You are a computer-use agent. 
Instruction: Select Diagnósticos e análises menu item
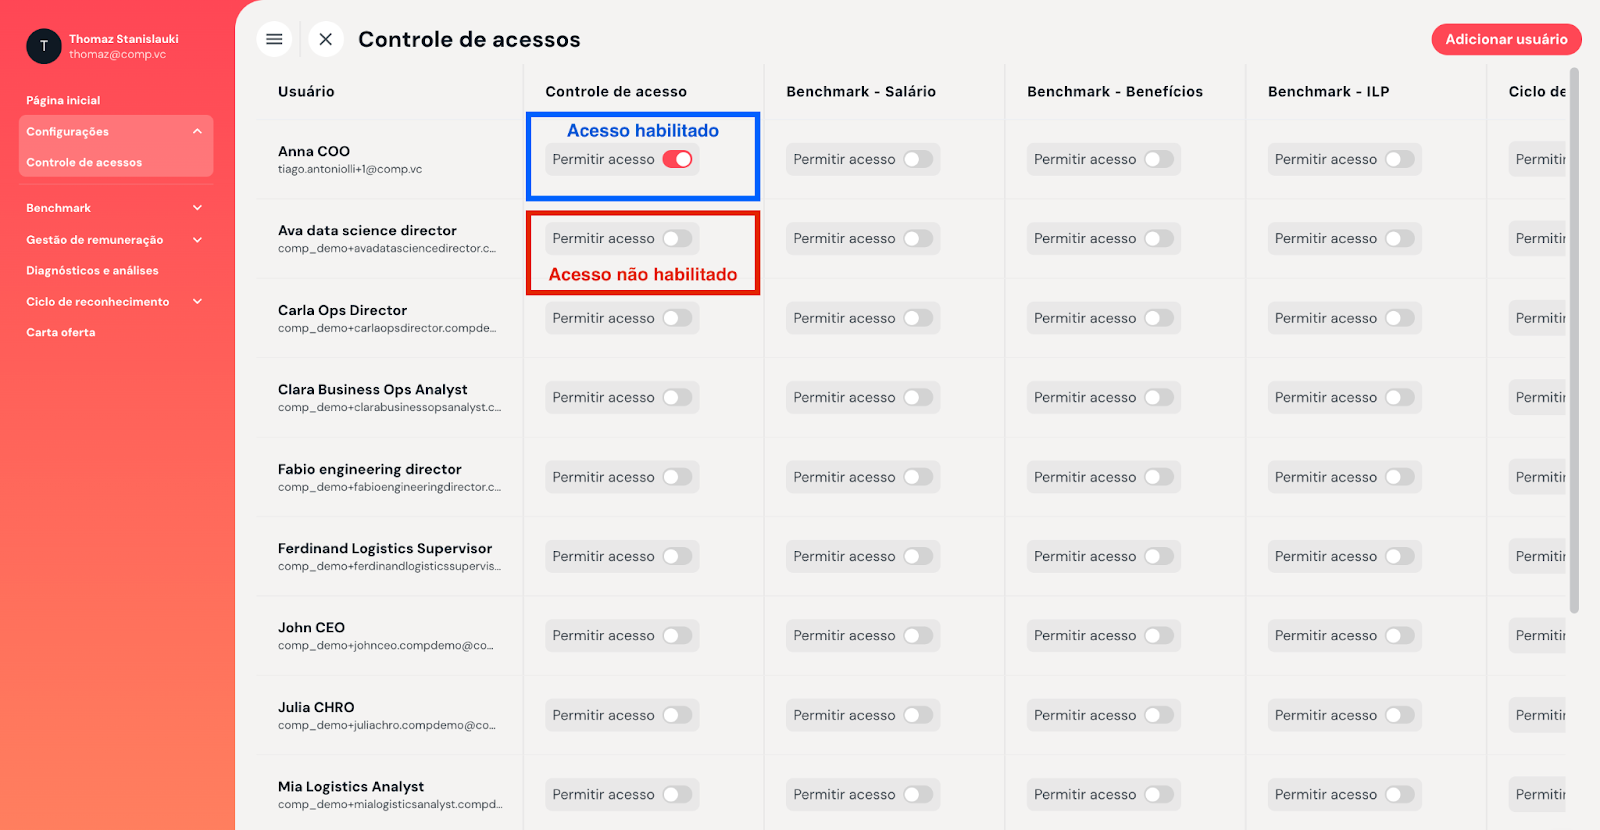92,271
